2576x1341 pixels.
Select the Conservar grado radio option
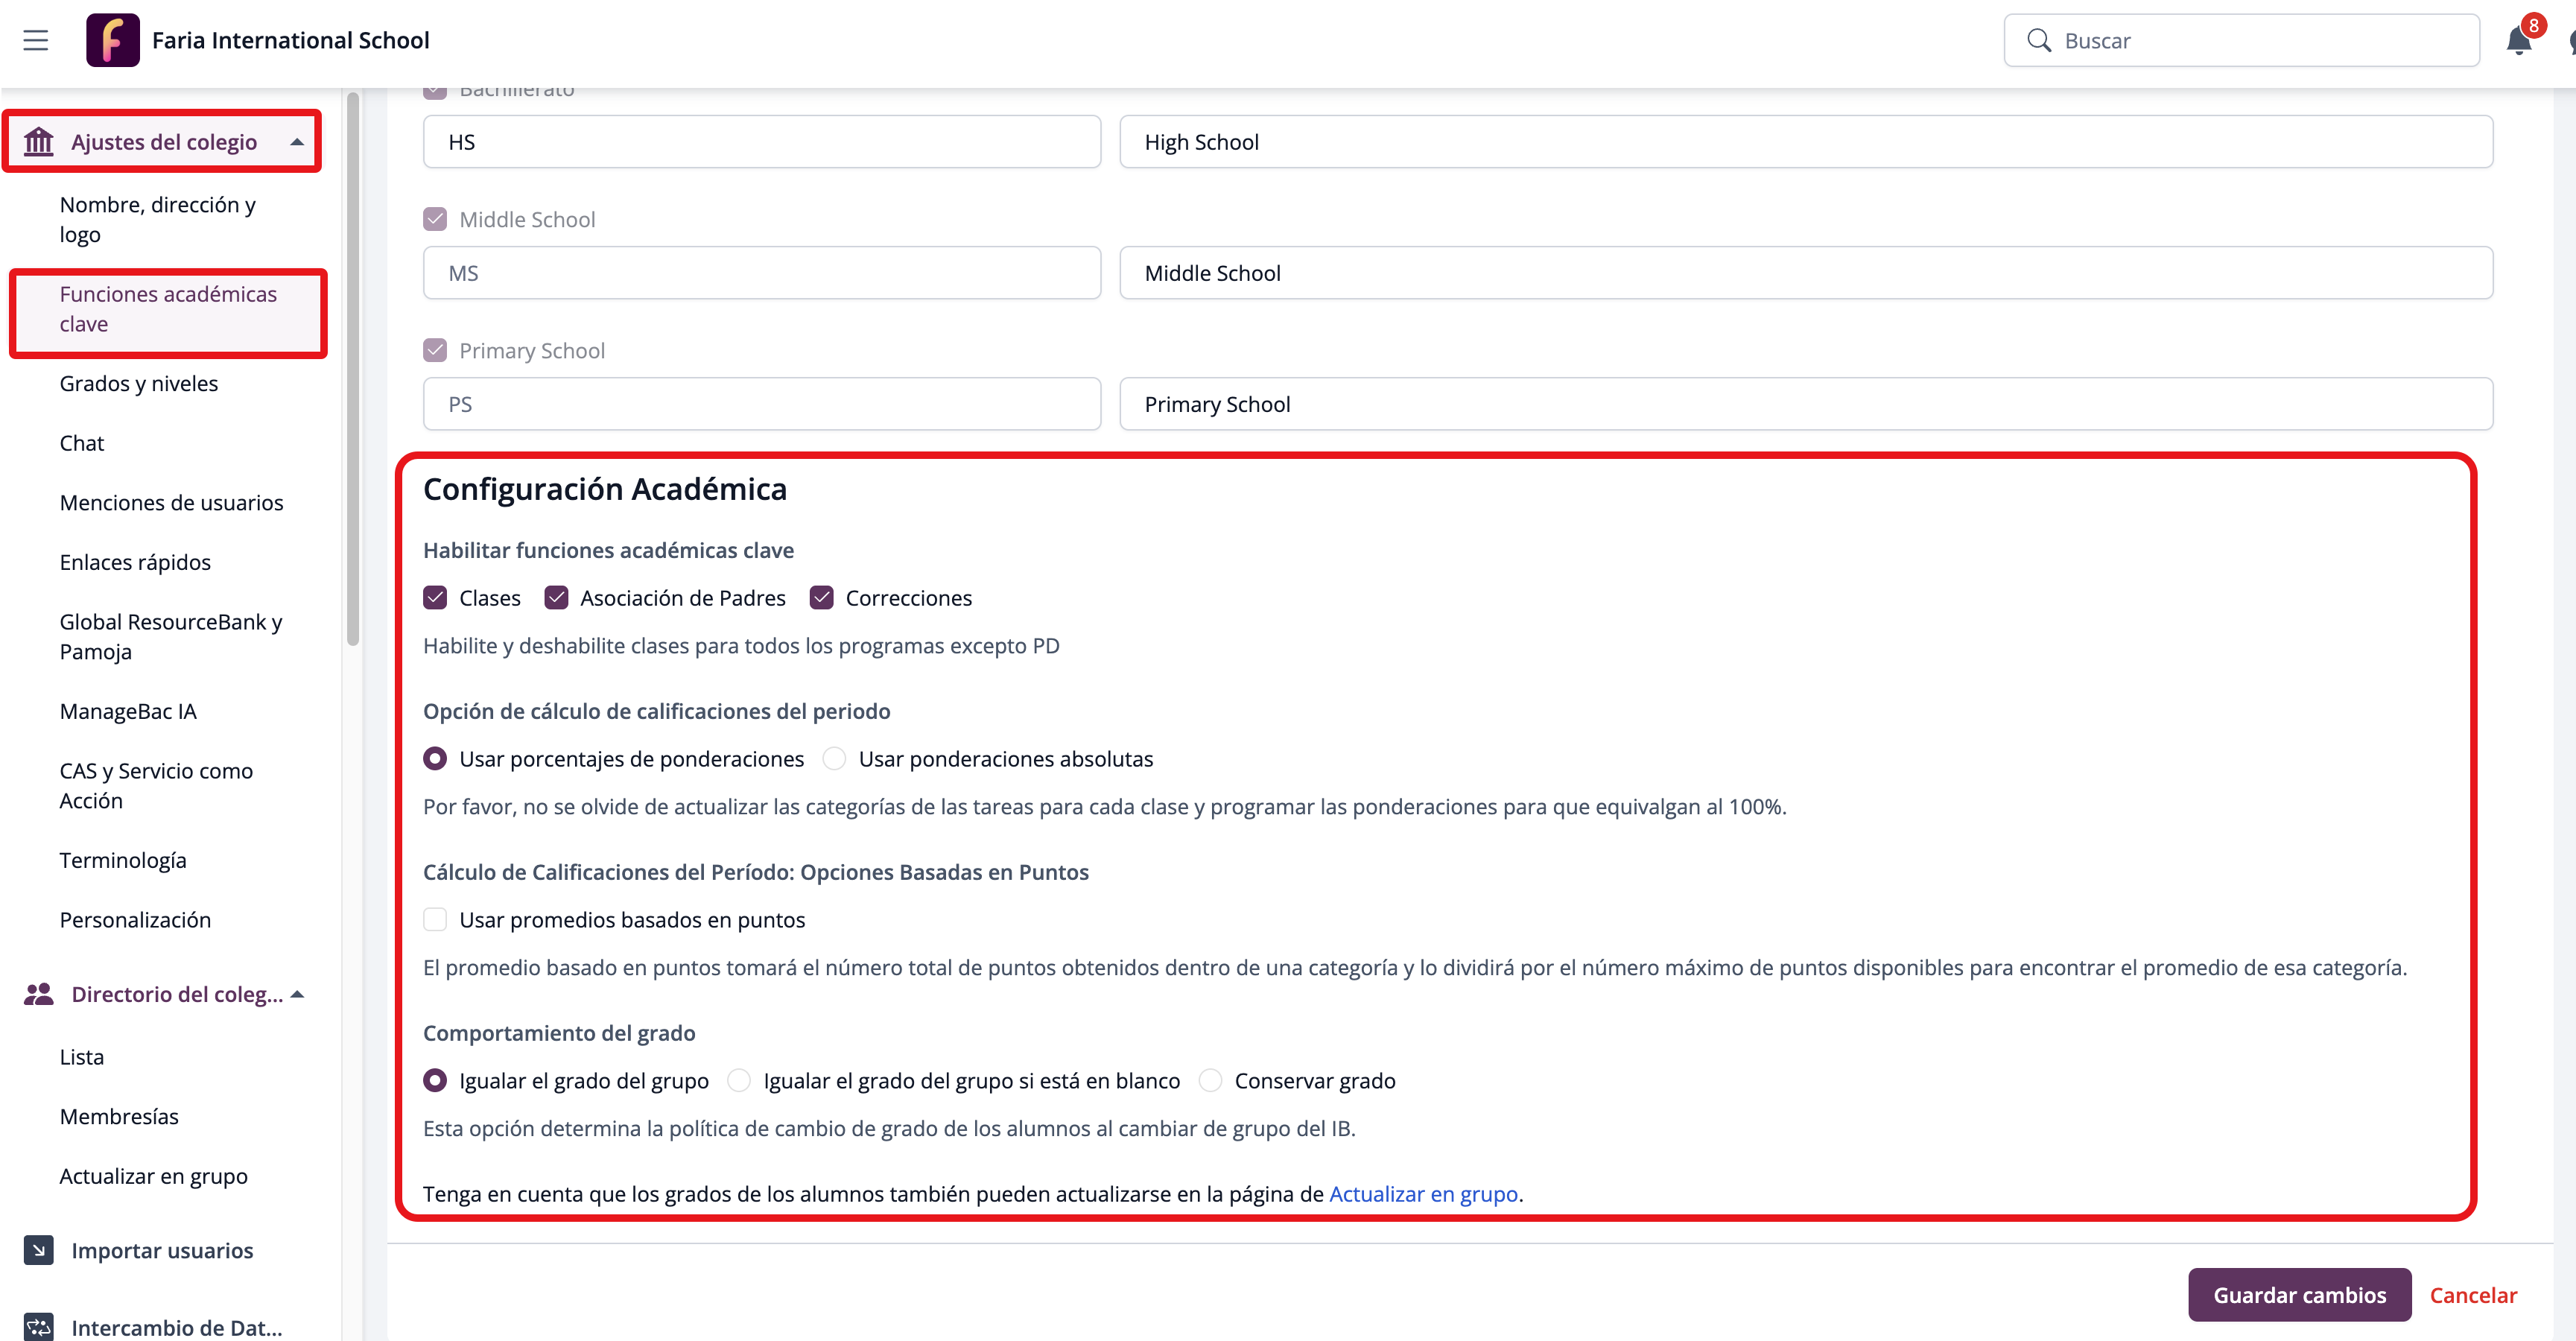point(1210,1081)
